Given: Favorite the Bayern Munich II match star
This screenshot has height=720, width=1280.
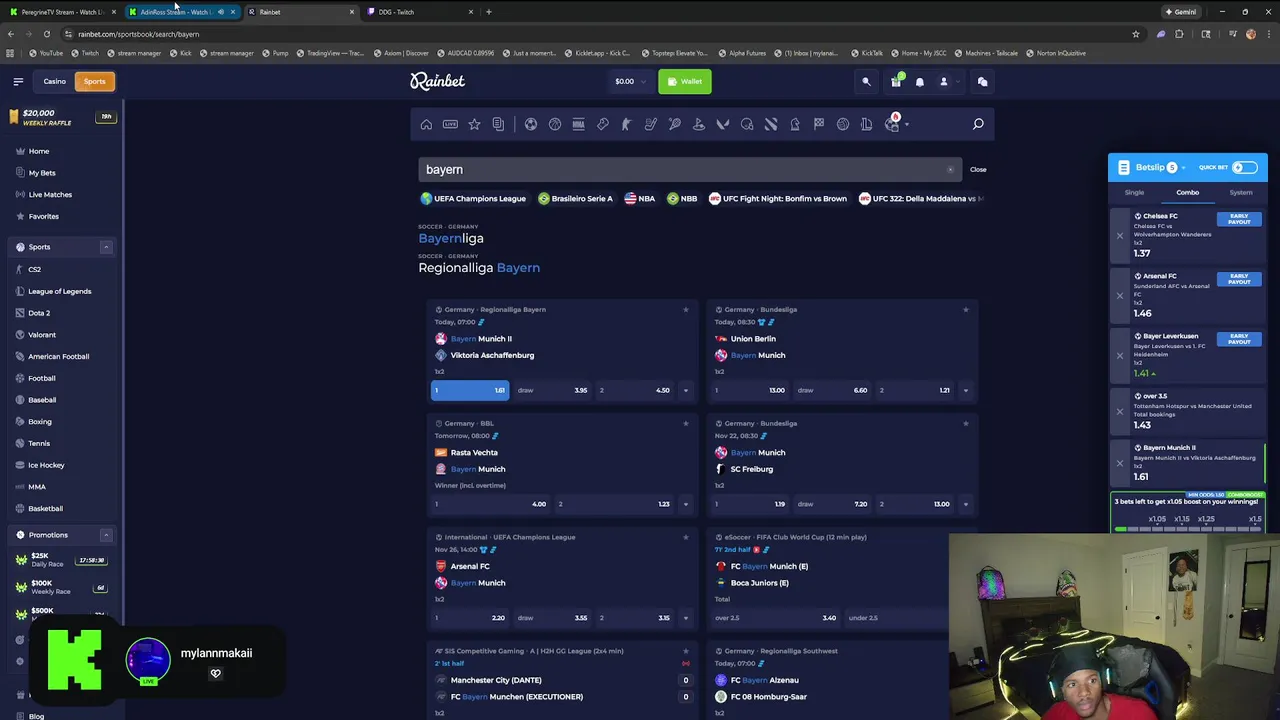Looking at the screenshot, I should coord(685,309).
